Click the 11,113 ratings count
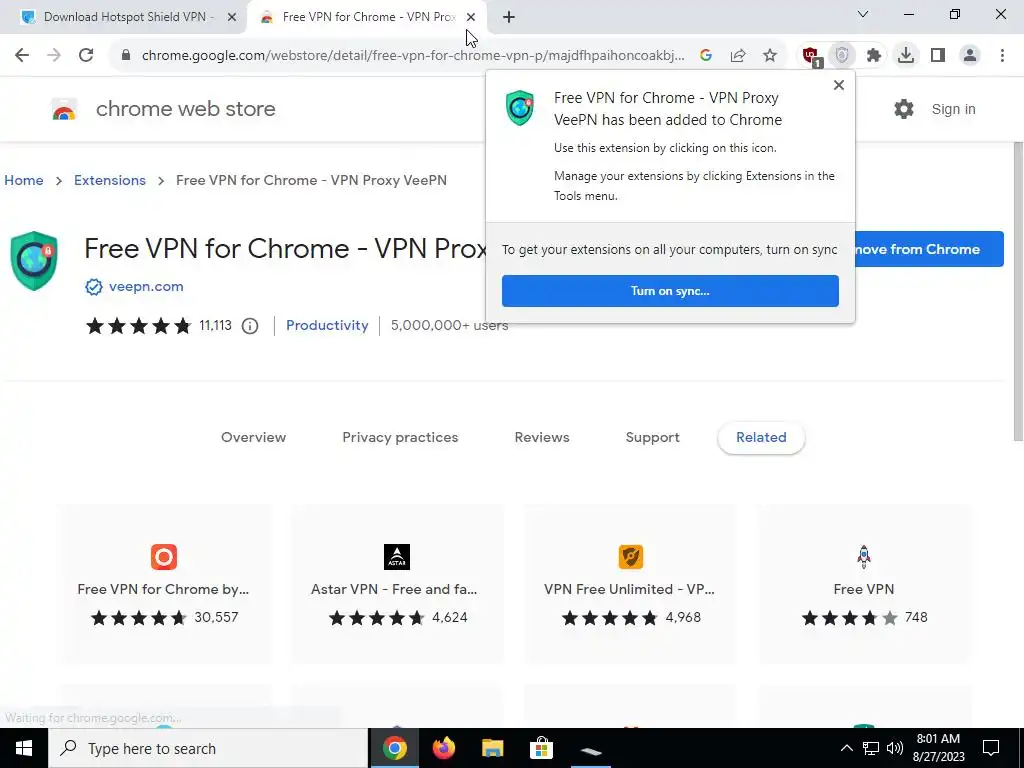The width and height of the screenshot is (1024, 768). [x=216, y=325]
